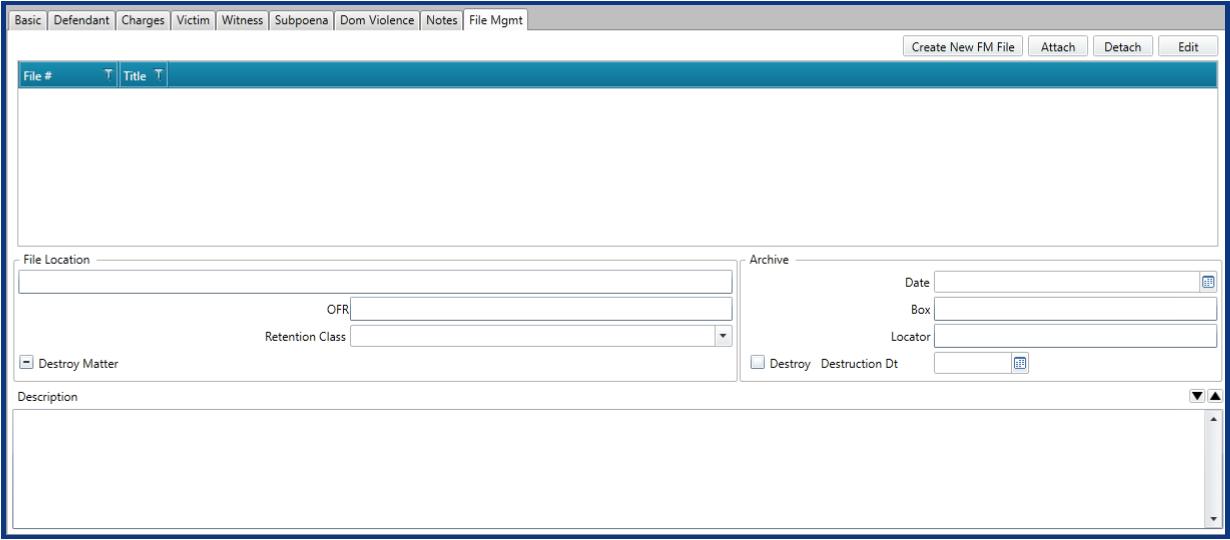This screenshot has width=1230, height=540.
Task: Open the Retention Class dropdown
Action: tap(724, 336)
